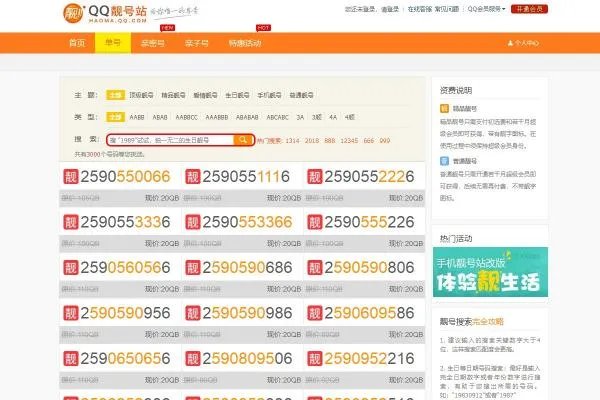Click hot search term 888
The width and height of the screenshot is (600, 400).
(x=329, y=140)
